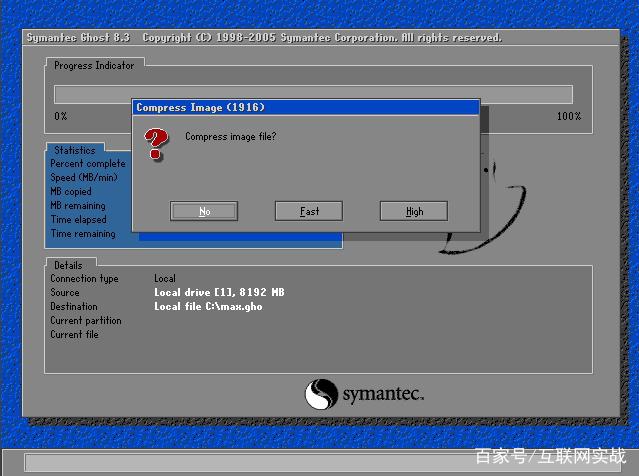Click the red question mark icon
Image resolution: width=639 pixels, height=476 pixels.
156,144
